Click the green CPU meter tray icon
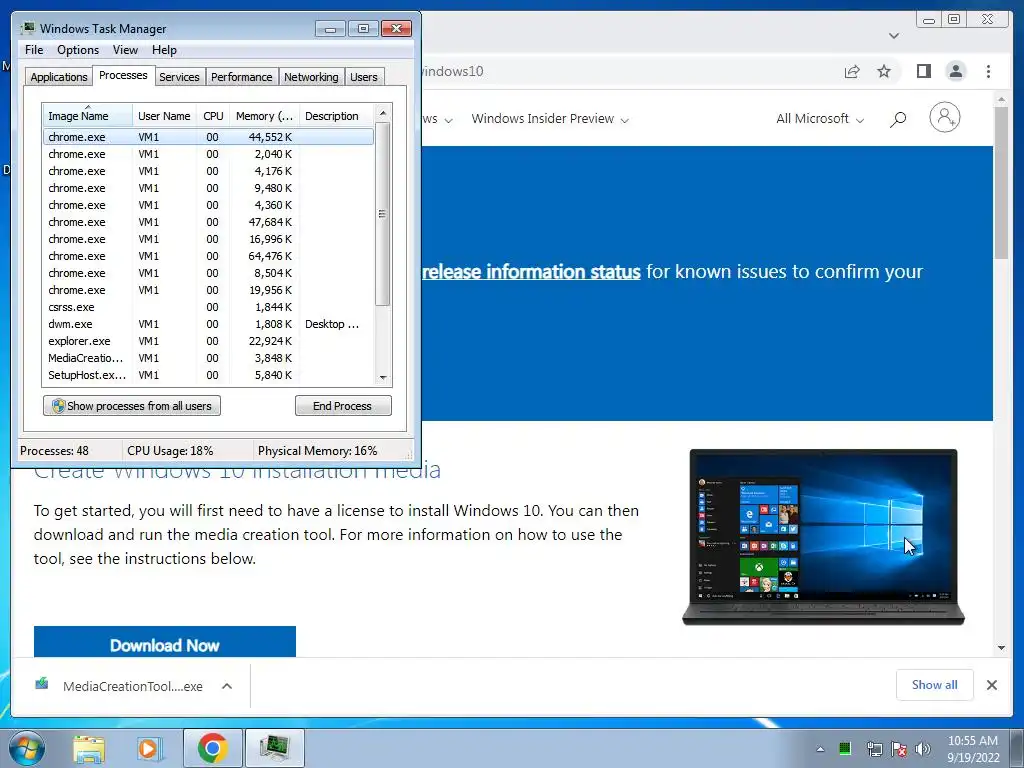Screen dimensions: 1024x768 (844, 748)
